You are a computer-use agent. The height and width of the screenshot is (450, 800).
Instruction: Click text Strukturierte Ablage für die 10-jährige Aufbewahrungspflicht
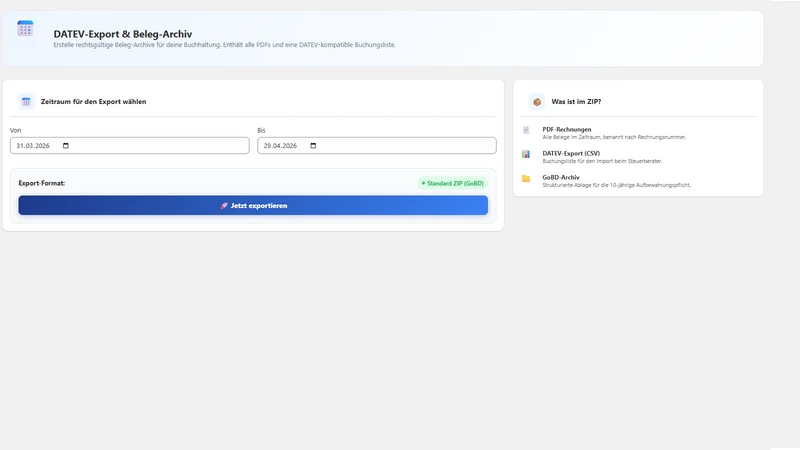click(616, 185)
